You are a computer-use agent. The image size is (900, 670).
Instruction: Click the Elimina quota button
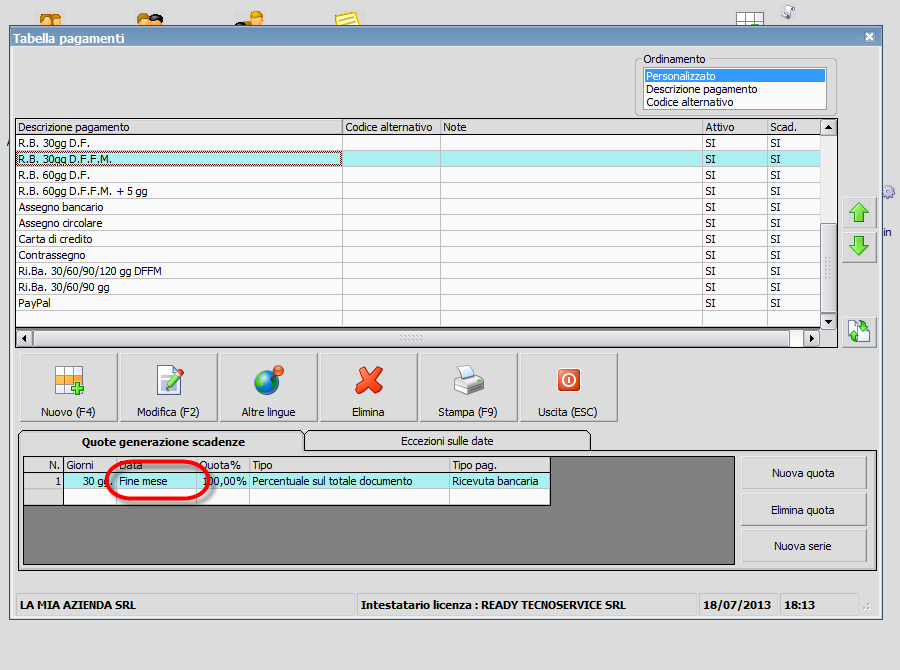(803, 510)
